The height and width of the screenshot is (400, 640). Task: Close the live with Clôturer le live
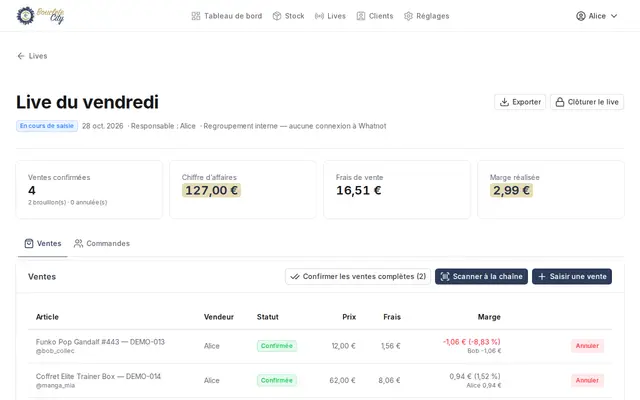tap(587, 102)
